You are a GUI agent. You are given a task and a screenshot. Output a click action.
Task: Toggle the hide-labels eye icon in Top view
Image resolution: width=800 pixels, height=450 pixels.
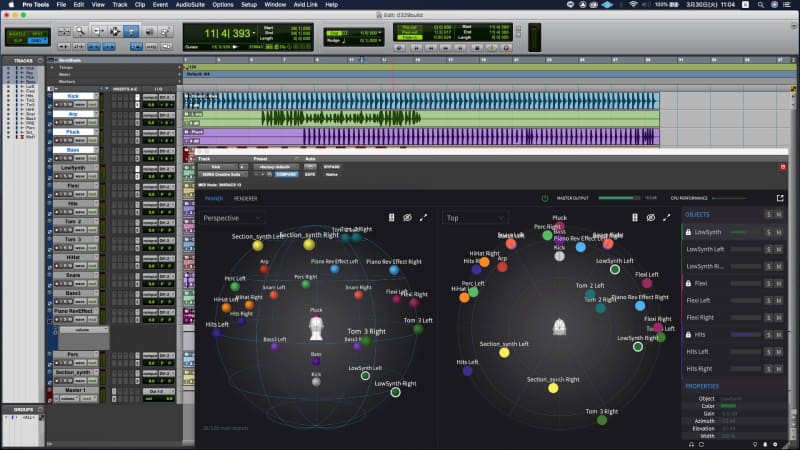point(651,218)
